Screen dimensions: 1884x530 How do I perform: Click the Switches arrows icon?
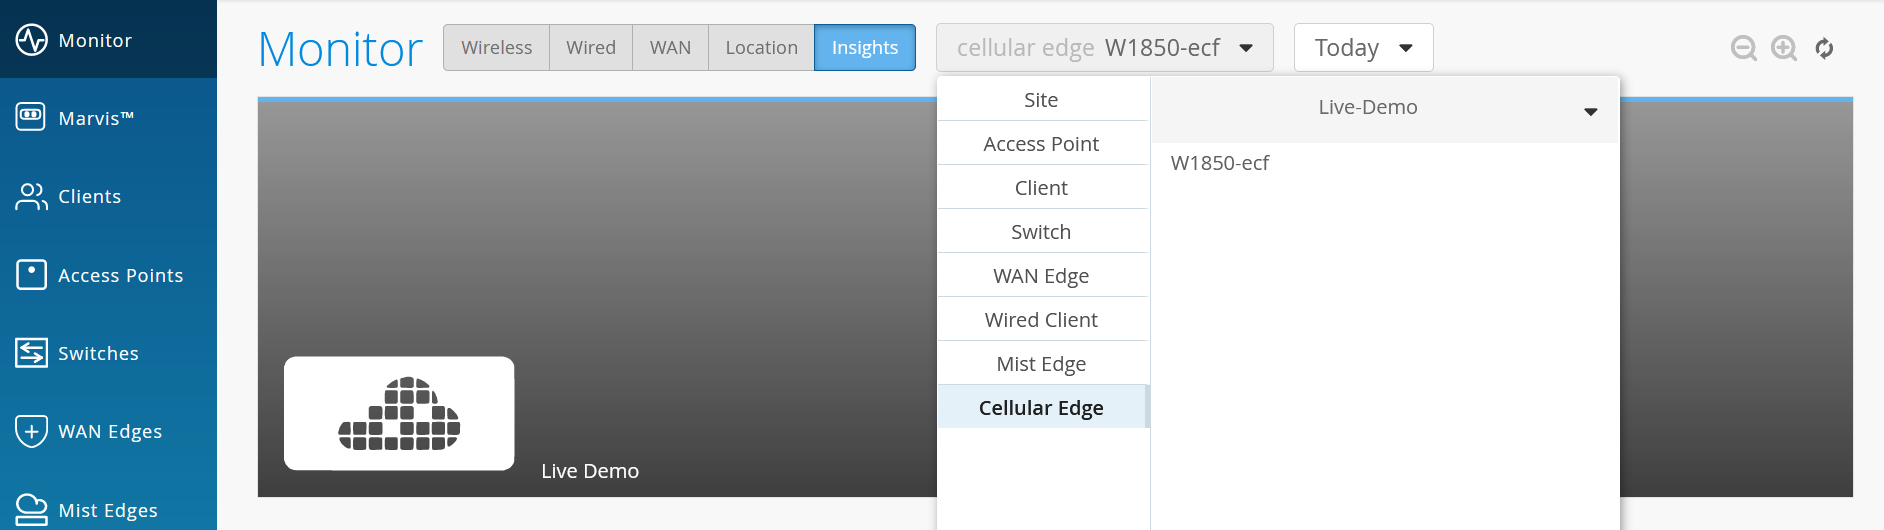pos(31,353)
